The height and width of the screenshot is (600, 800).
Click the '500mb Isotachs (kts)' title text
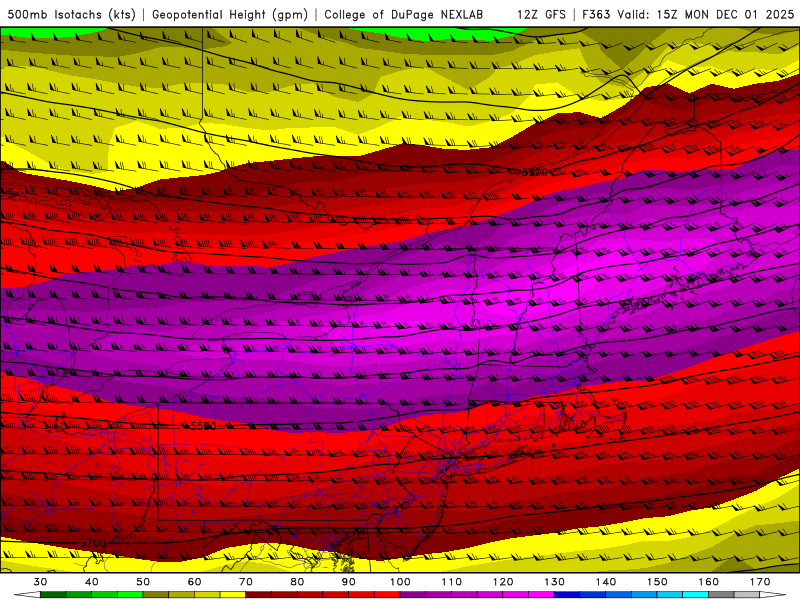tap(71, 15)
